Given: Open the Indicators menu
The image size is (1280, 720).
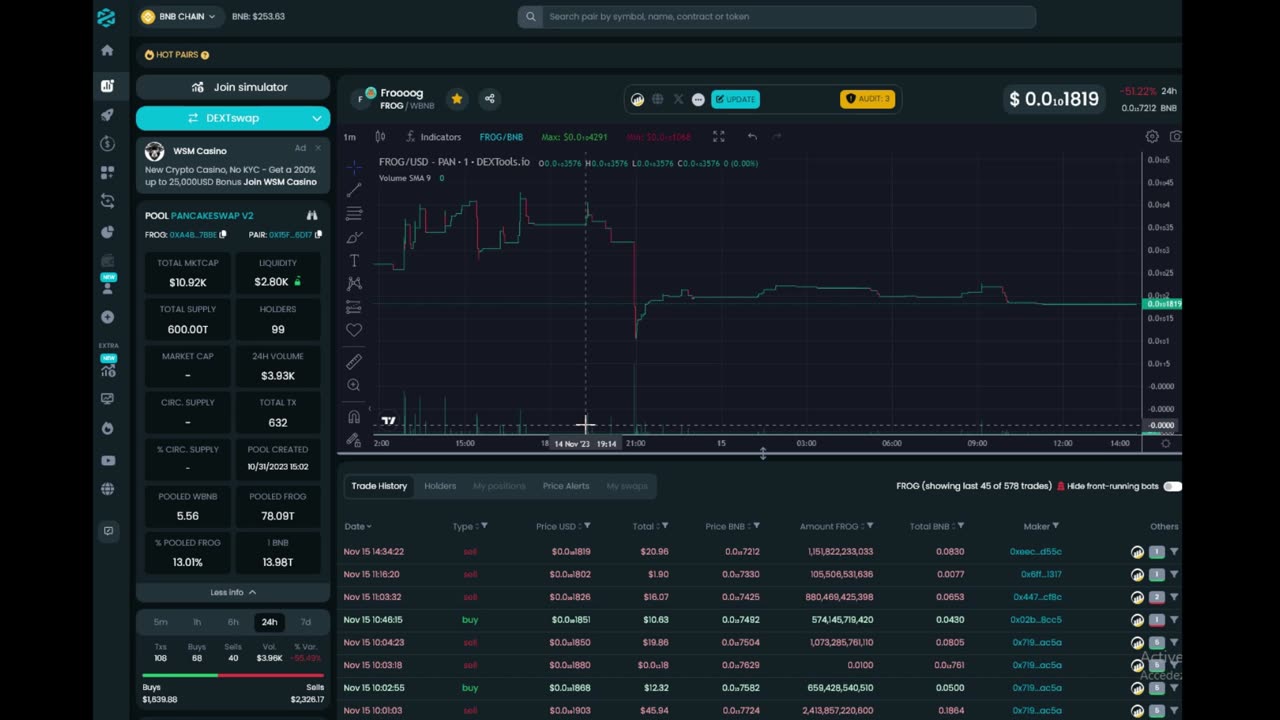Looking at the screenshot, I should [433, 137].
